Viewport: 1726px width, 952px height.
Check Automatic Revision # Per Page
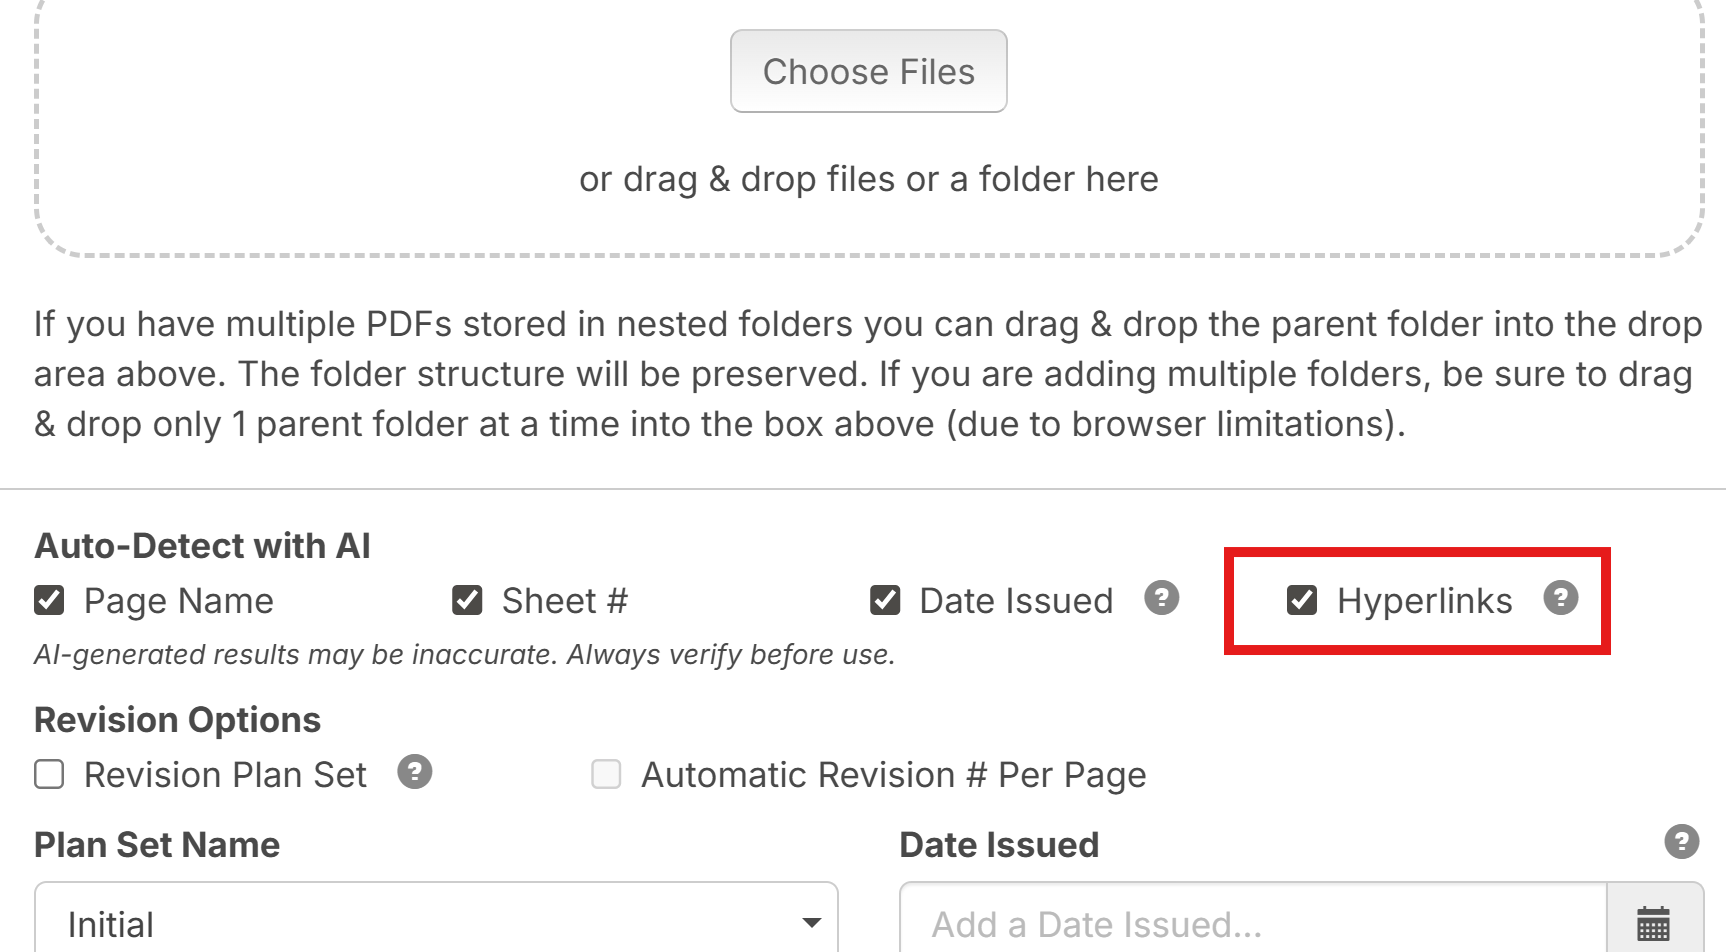click(606, 774)
